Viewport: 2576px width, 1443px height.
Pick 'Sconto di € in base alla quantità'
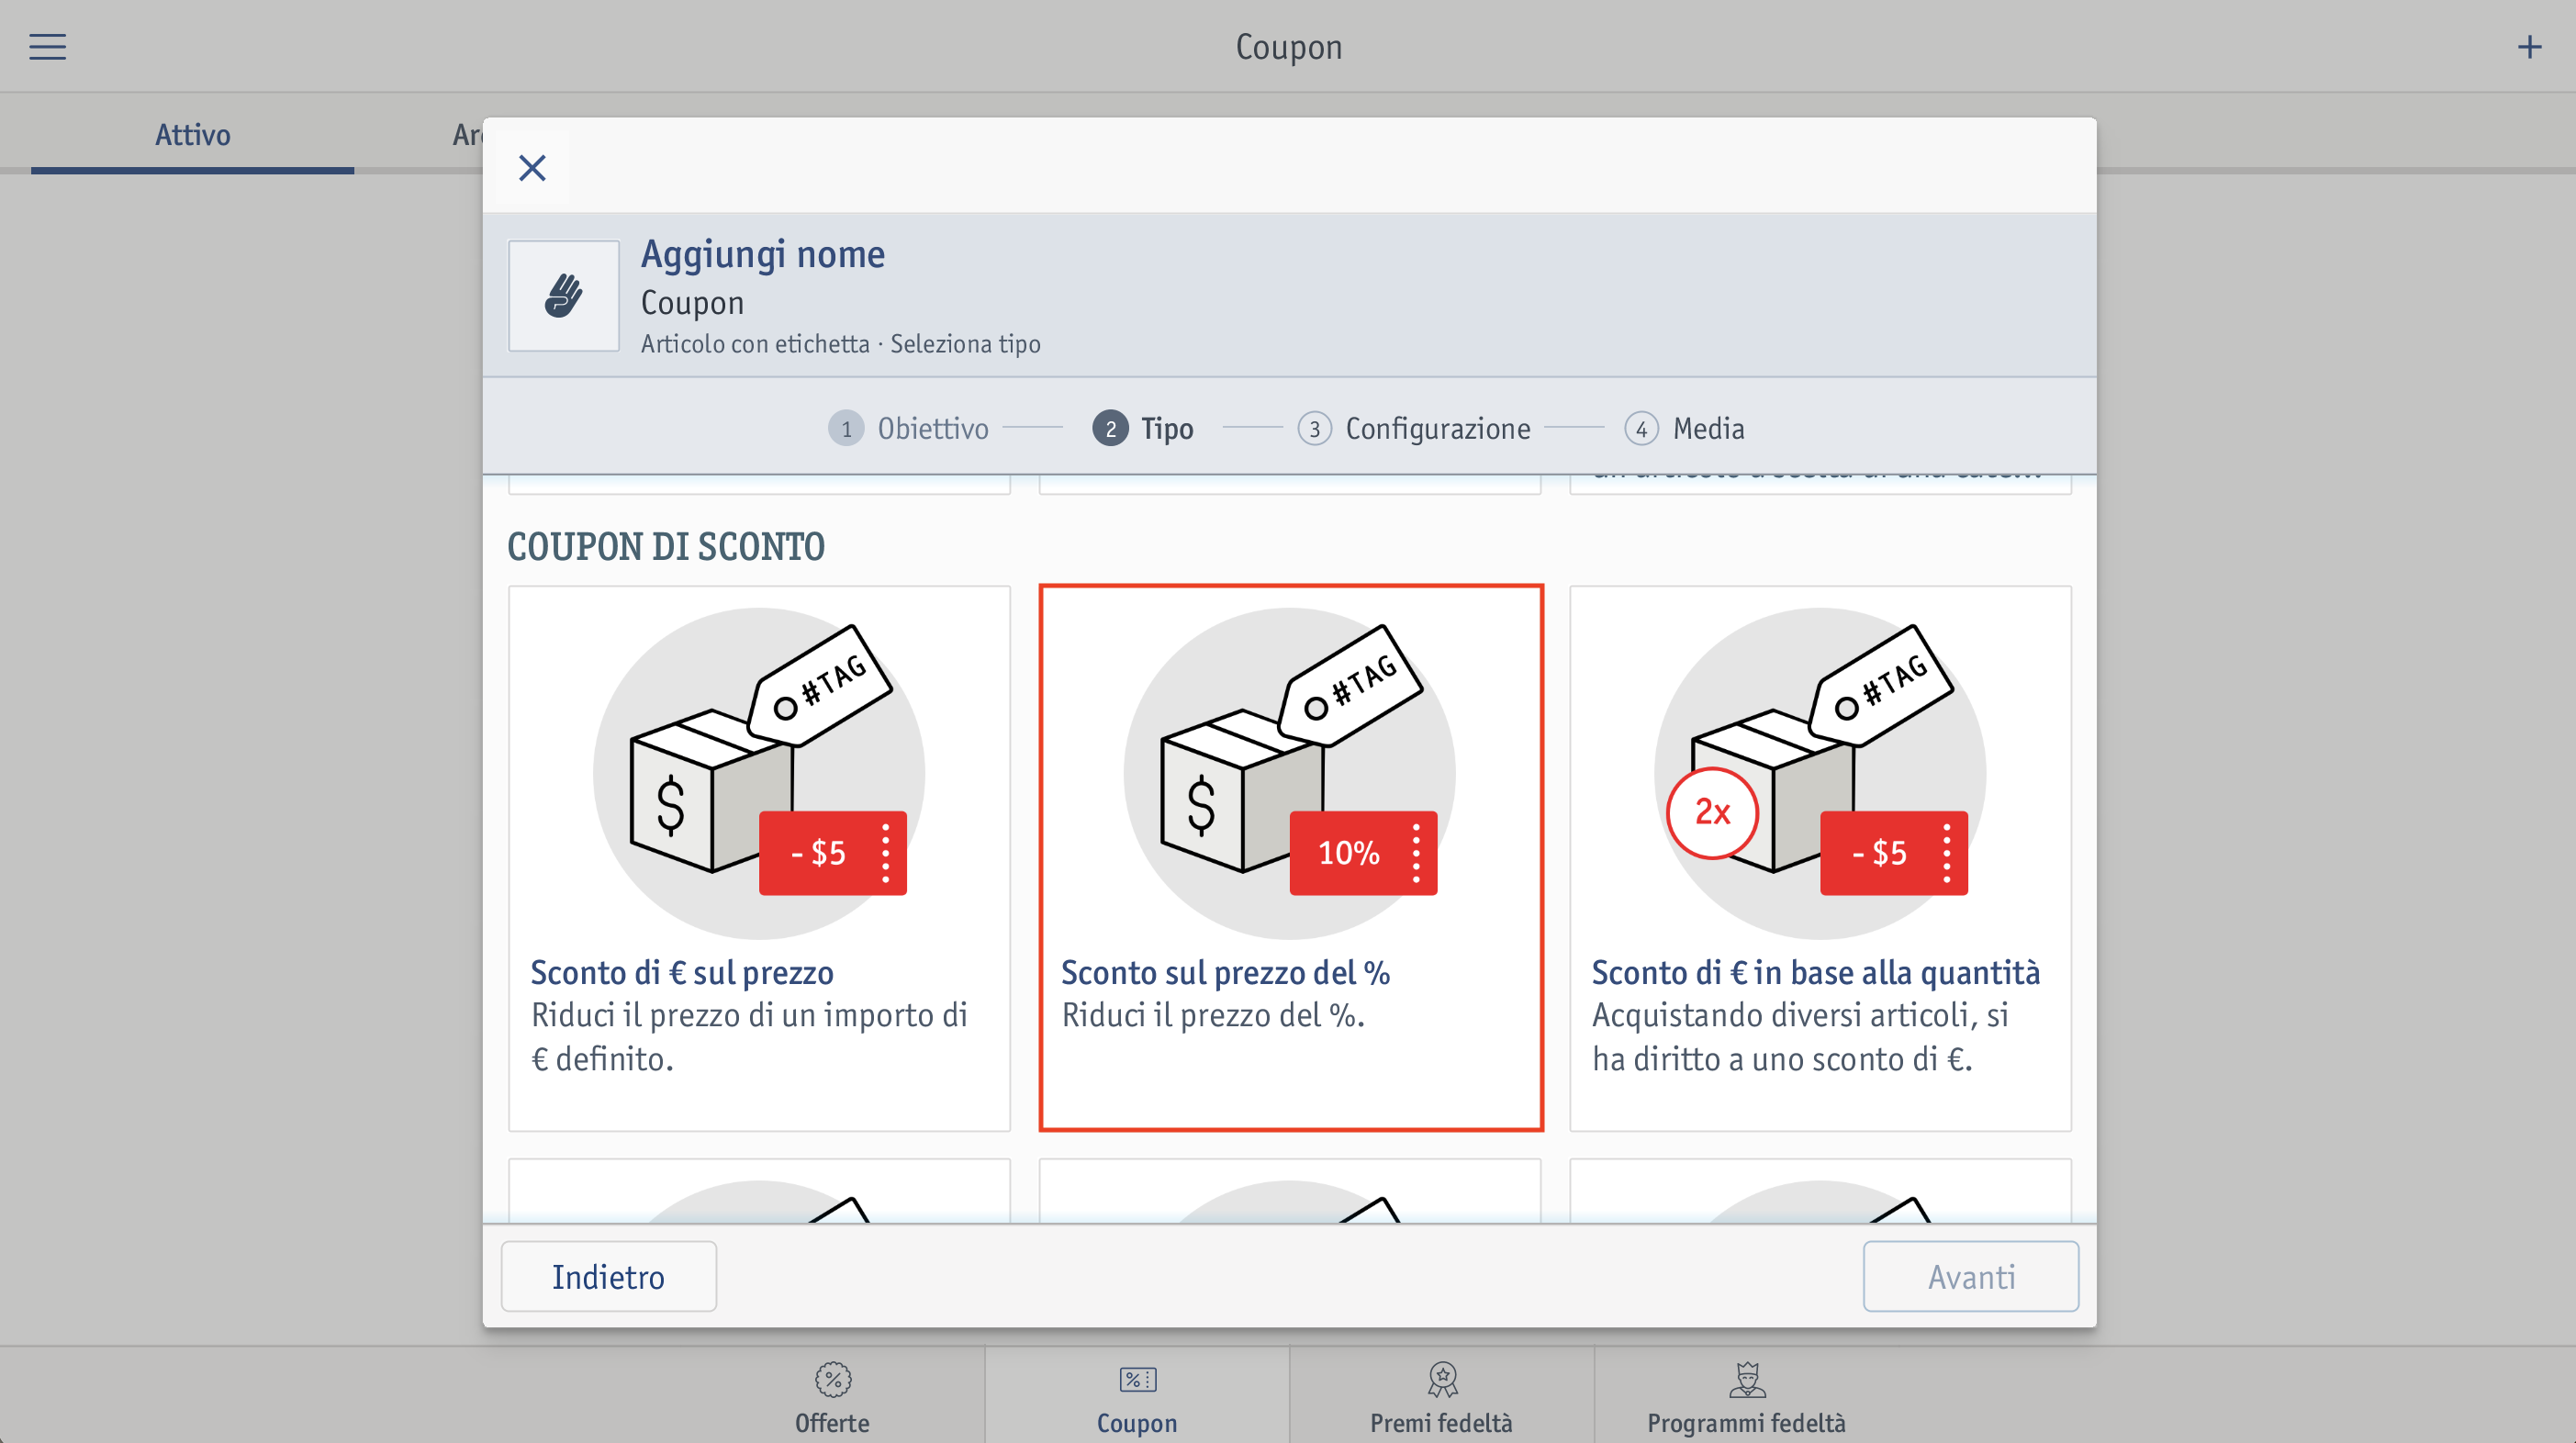click(1820, 858)
